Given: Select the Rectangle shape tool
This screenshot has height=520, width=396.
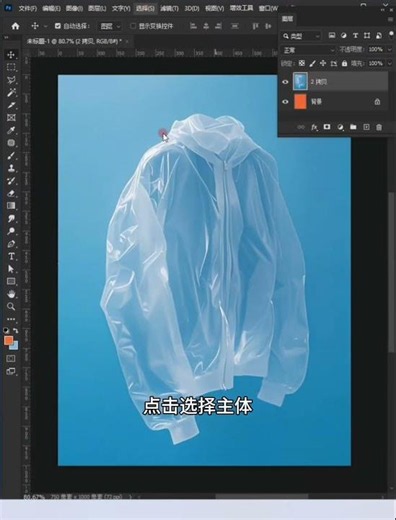Looking at the screenshot, I should [x=11, y=281].
